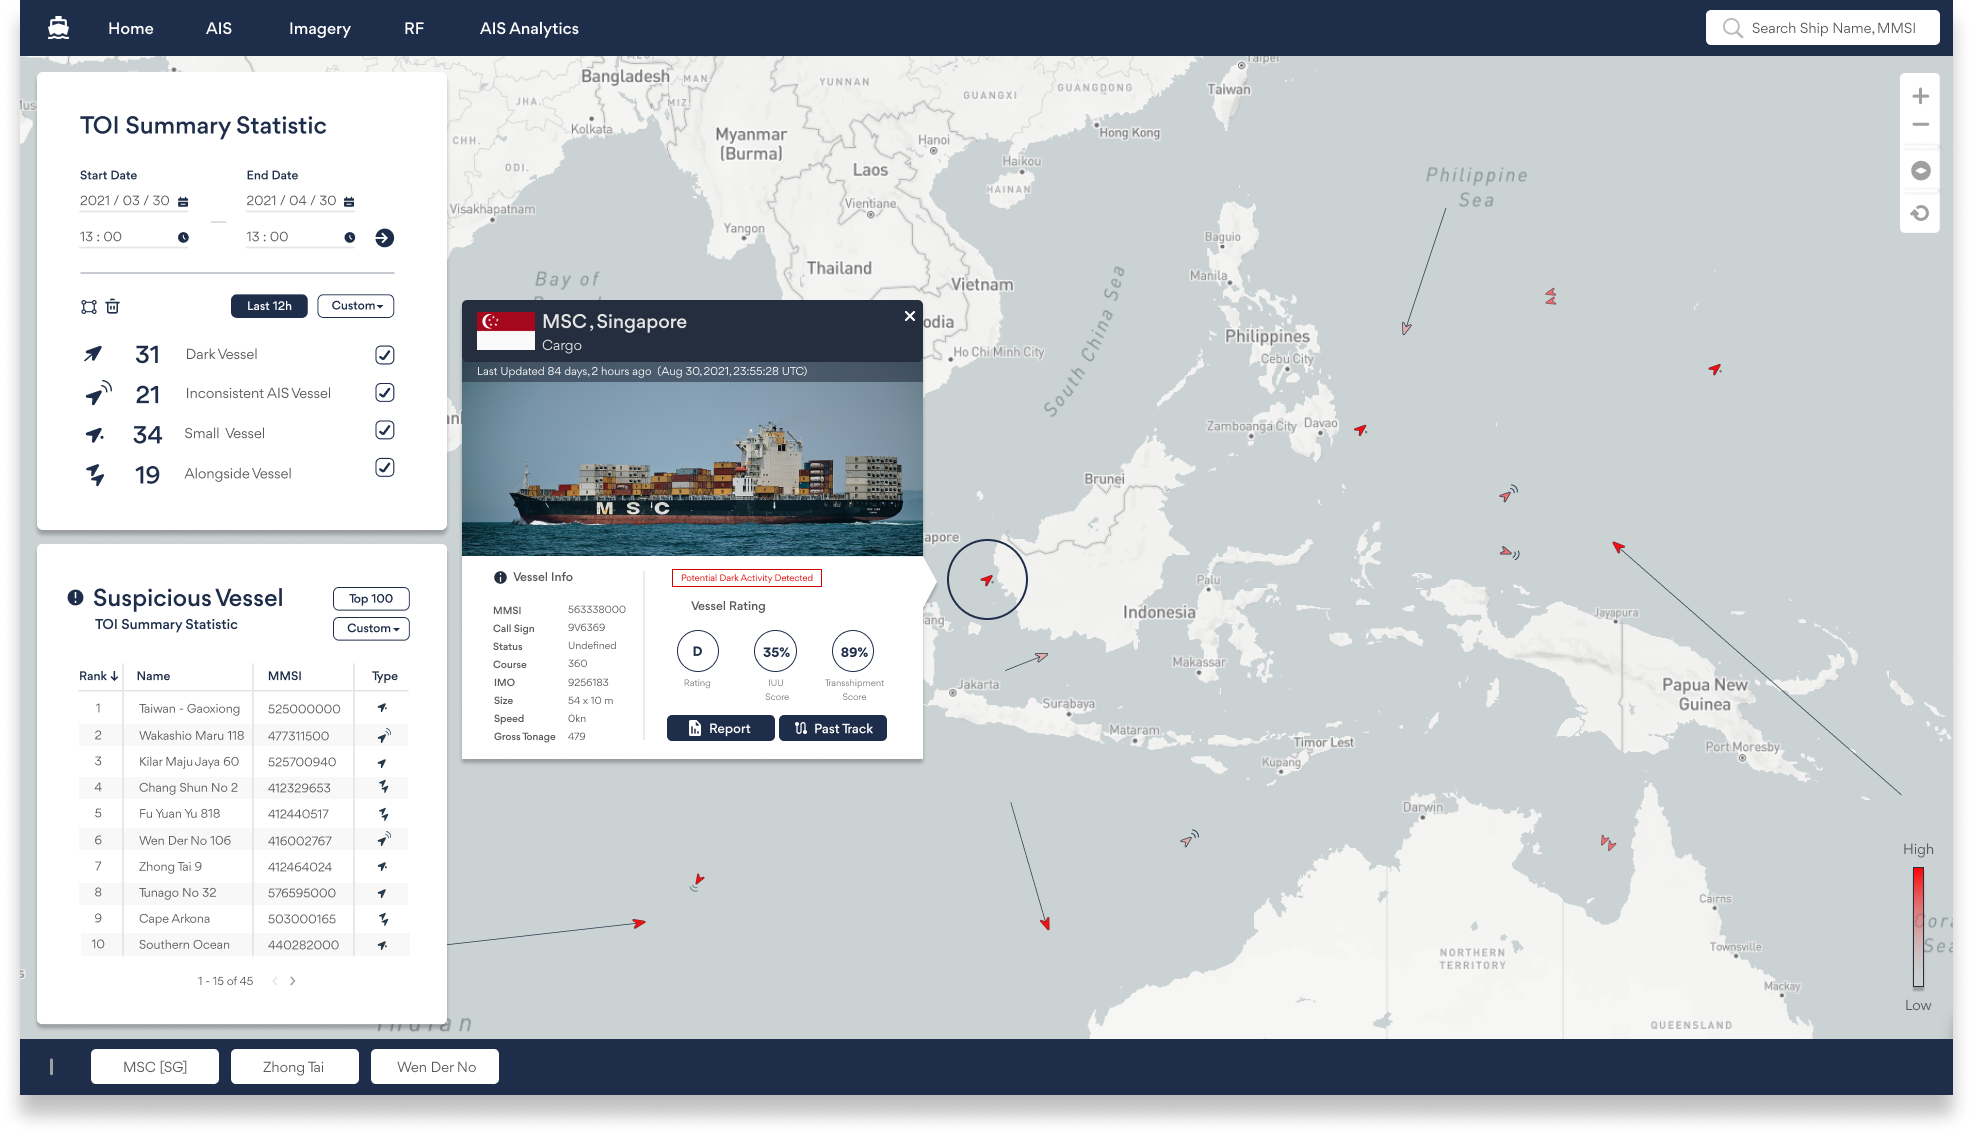Select Southern Ocean row

coord(244,945)
